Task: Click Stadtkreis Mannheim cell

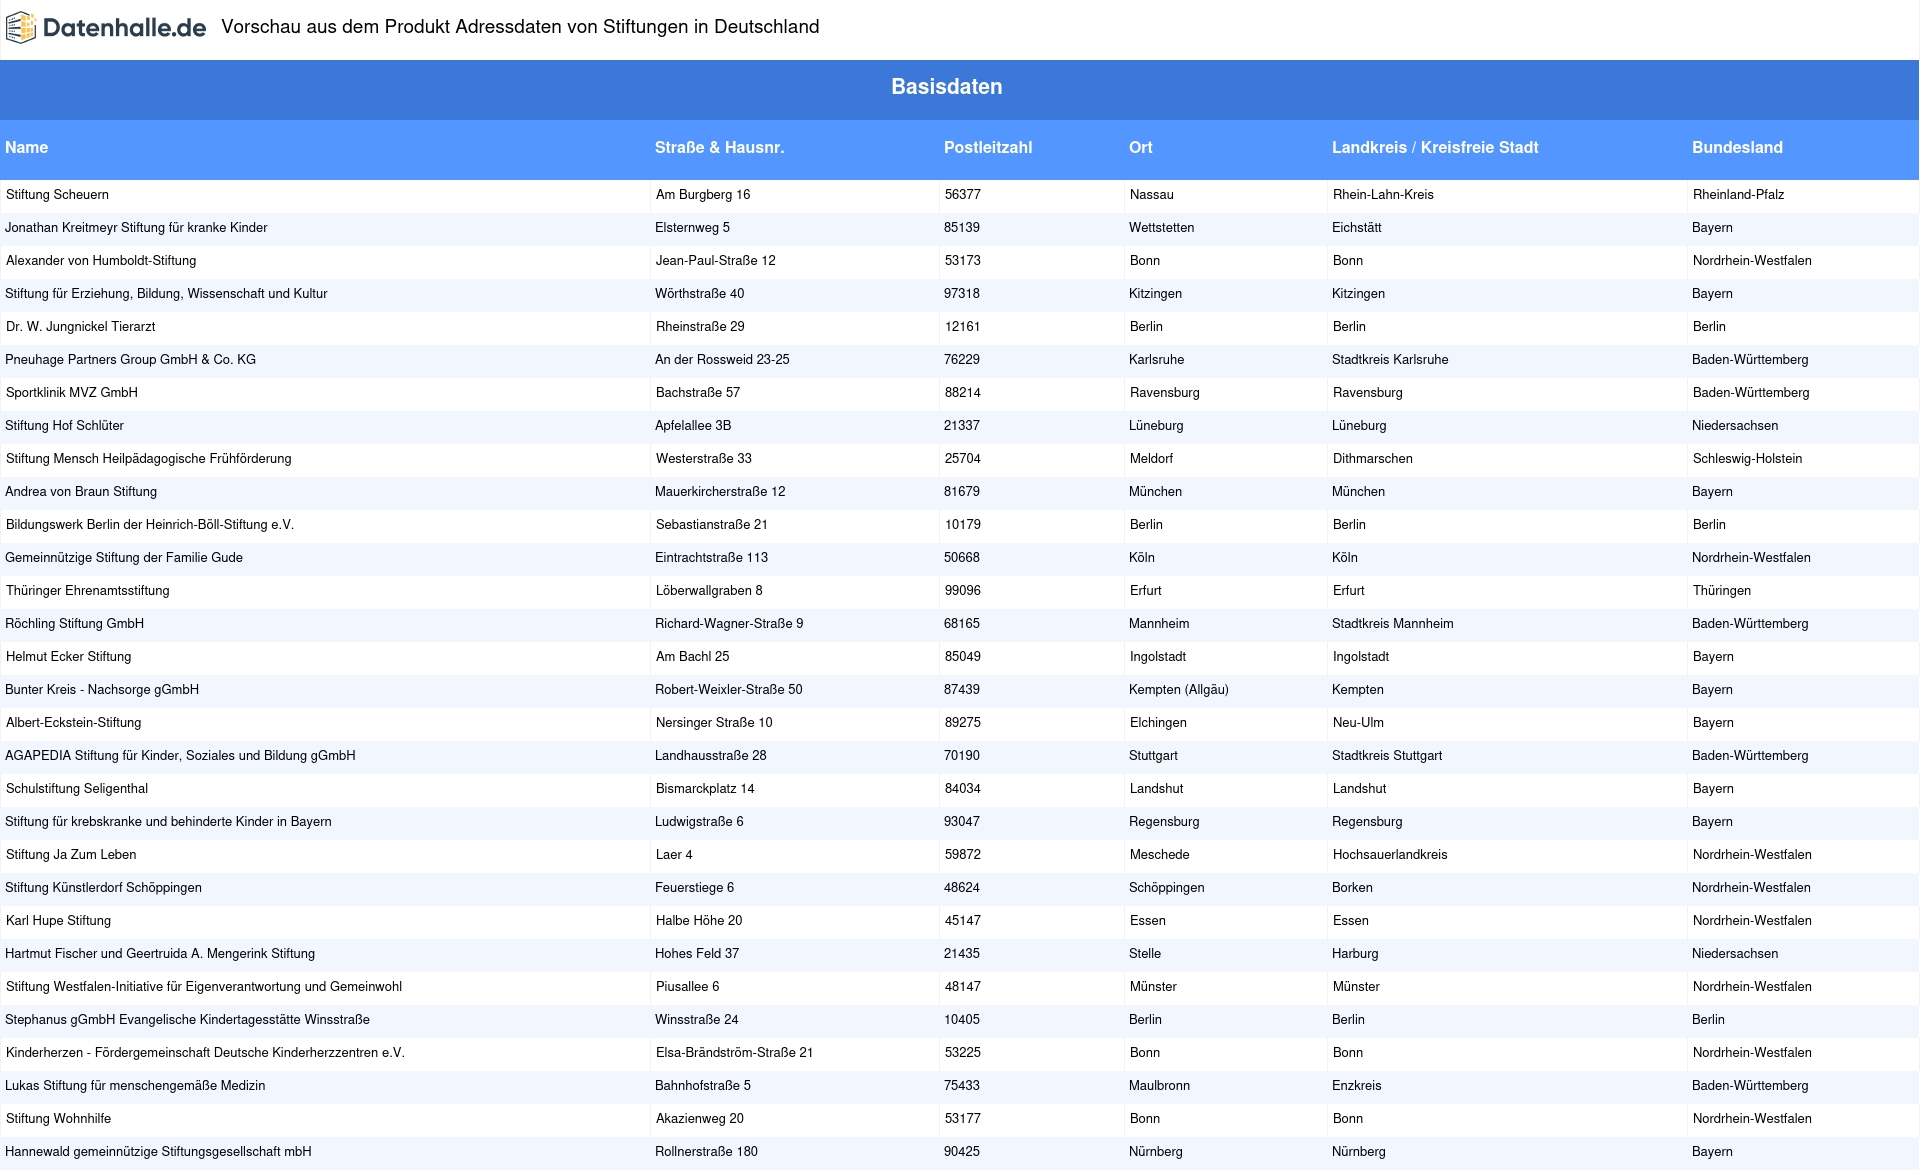Action: click(1393, 624)
